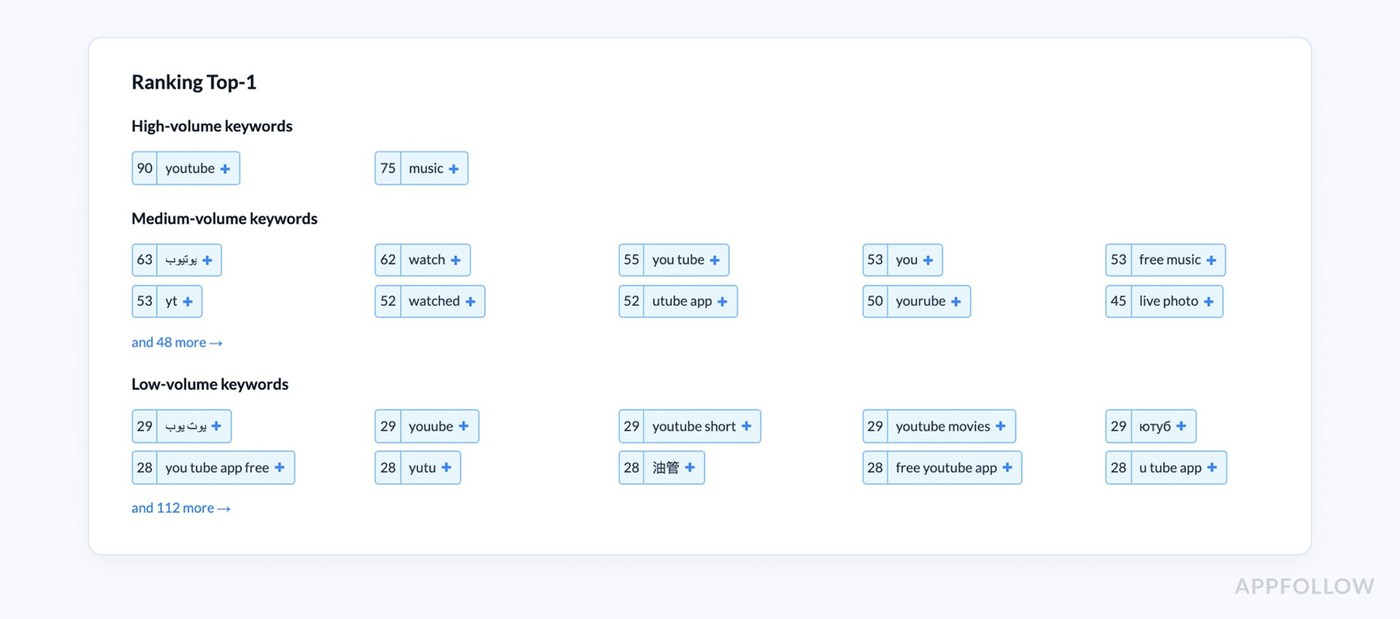The image size is (1400, 619).
Task: Add the '油管' keyword via plus icon
Action: tap(689, 468)
